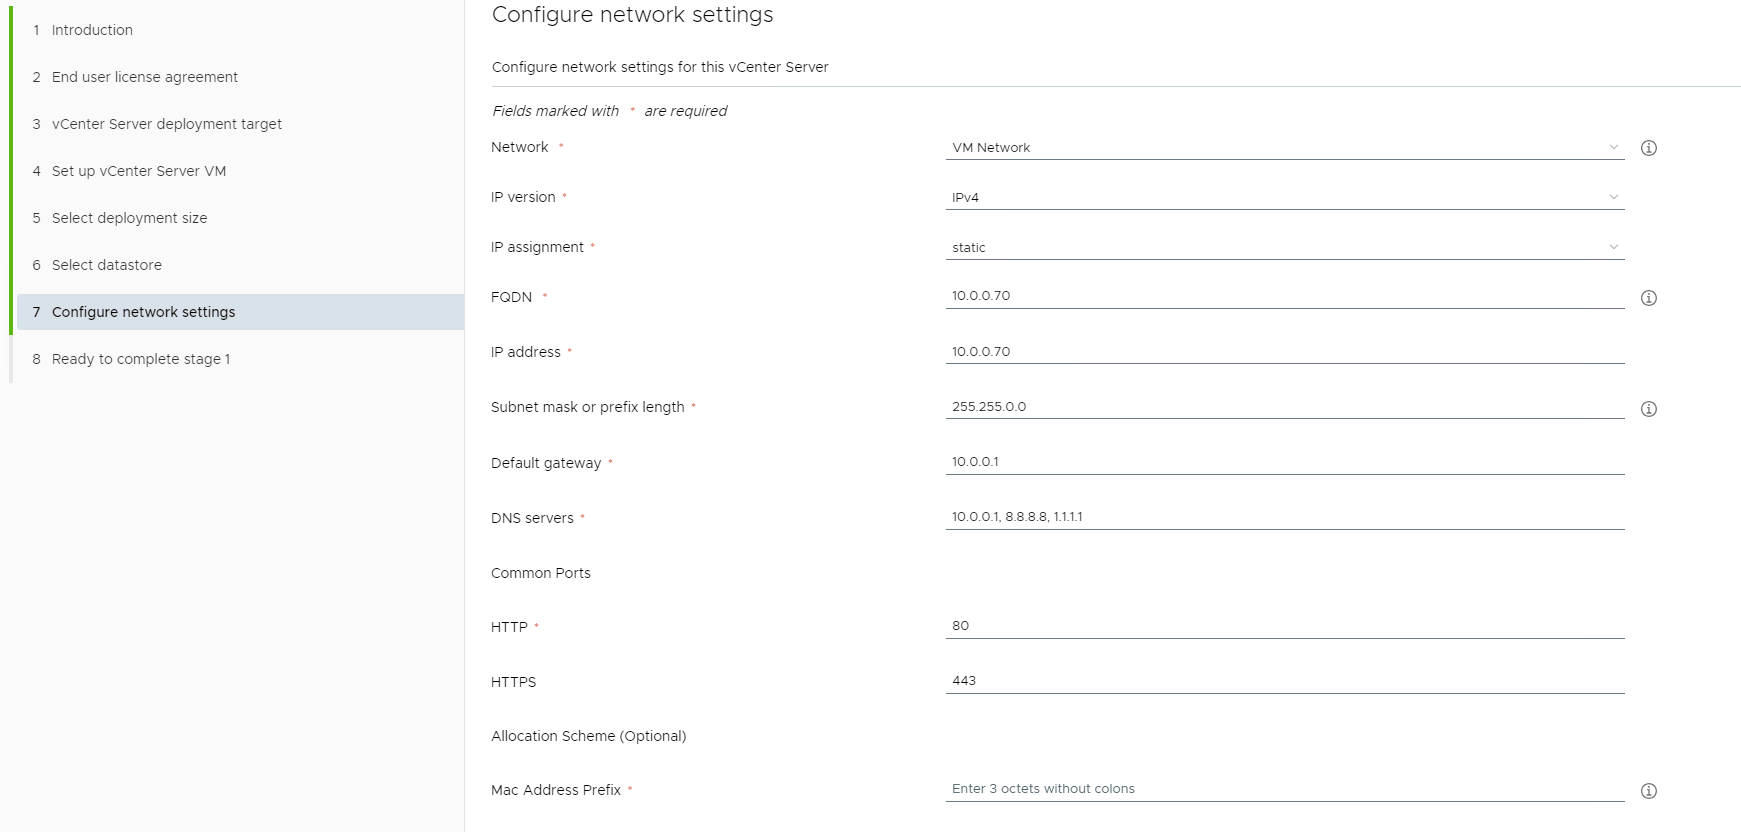Click the Default gateway input field
1741x832 pixels.
(x=1284, y=462)
